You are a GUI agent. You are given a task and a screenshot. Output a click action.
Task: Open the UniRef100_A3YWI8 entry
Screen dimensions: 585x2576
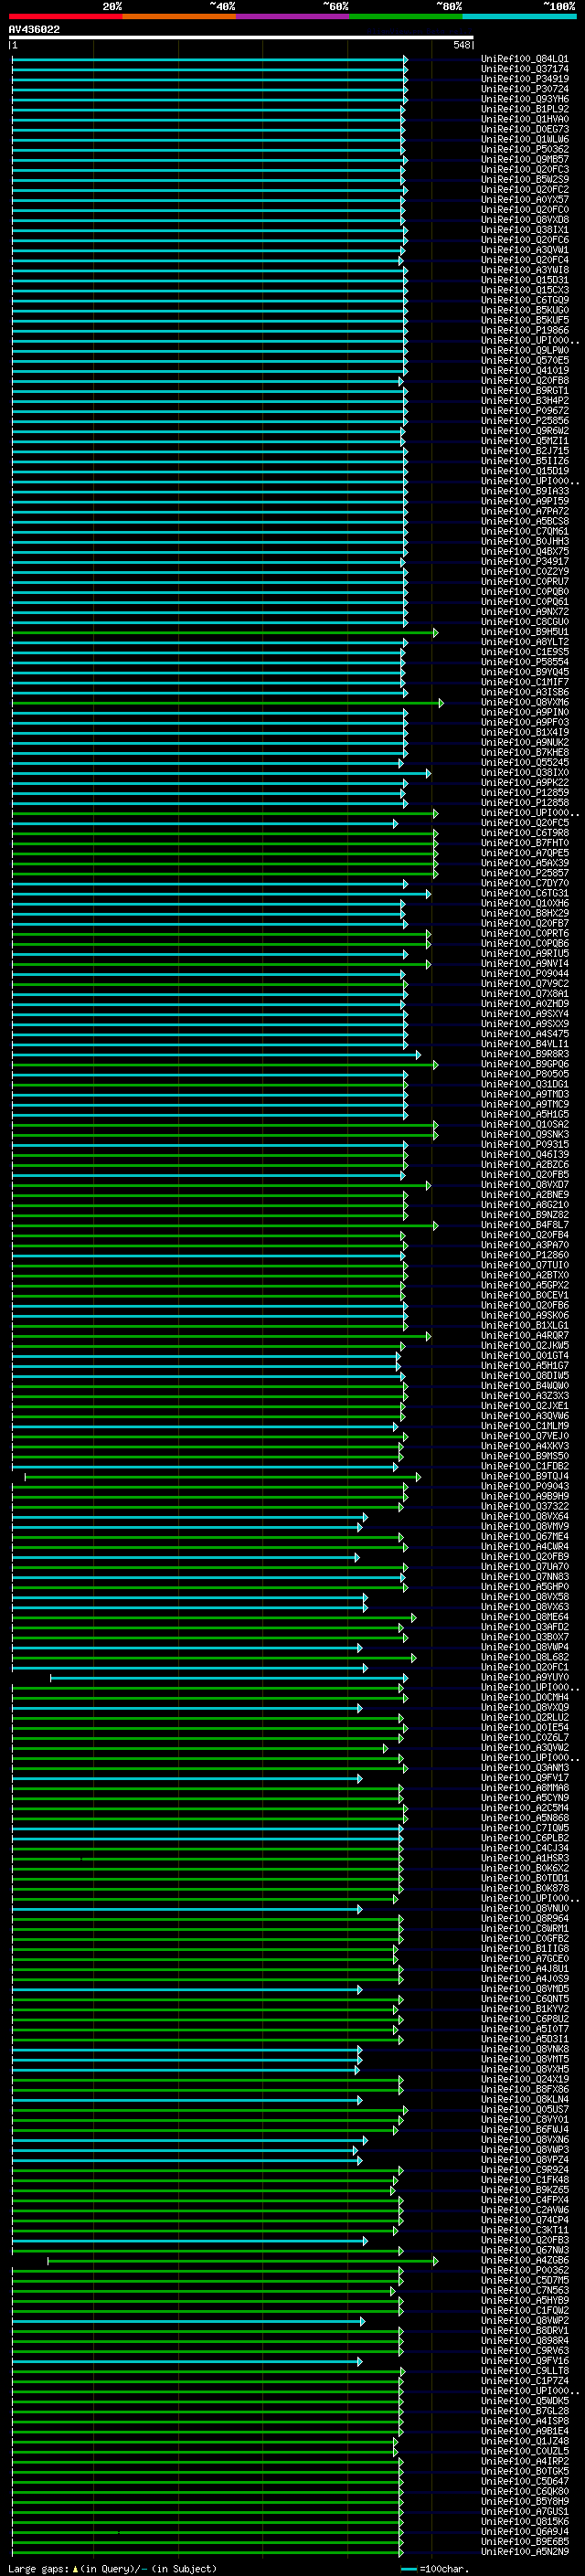pyautogui.click(x=525, y=270)
